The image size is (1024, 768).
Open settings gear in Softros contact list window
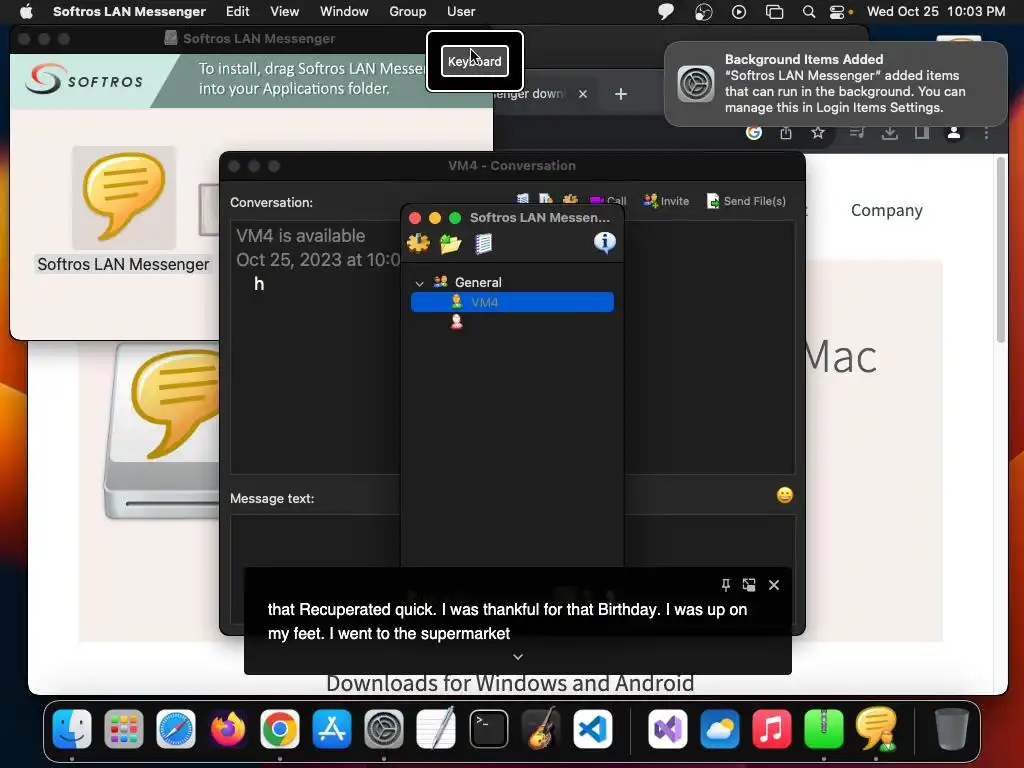click(419, 244)
